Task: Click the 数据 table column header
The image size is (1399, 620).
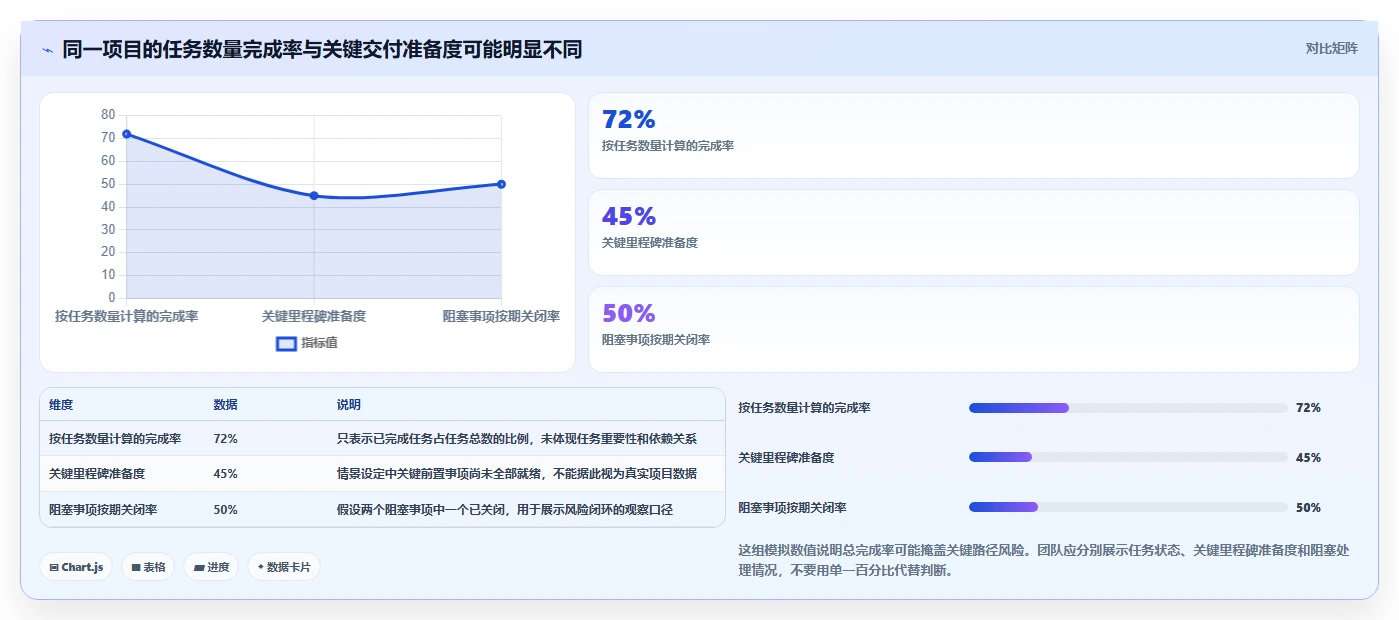Action: (x=225, y=405)
